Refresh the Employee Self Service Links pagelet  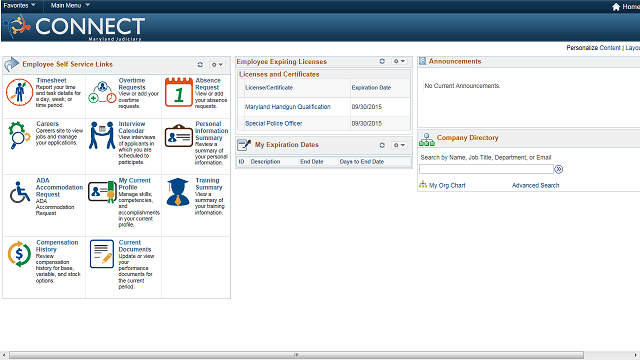pyautogui.click(x=200, y=64)
